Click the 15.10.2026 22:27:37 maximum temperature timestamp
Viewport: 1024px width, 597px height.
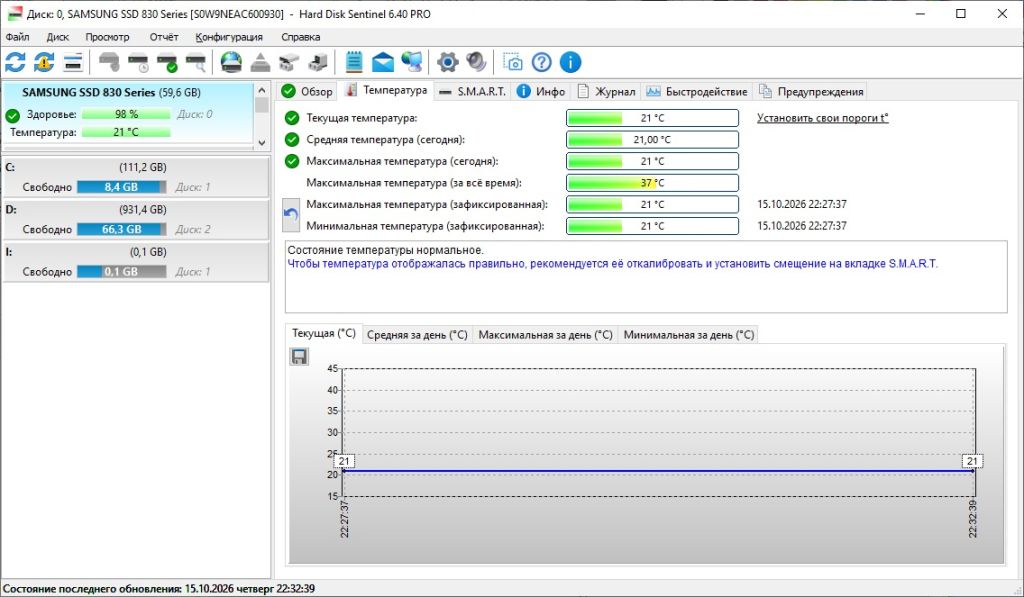pos(802,204)
